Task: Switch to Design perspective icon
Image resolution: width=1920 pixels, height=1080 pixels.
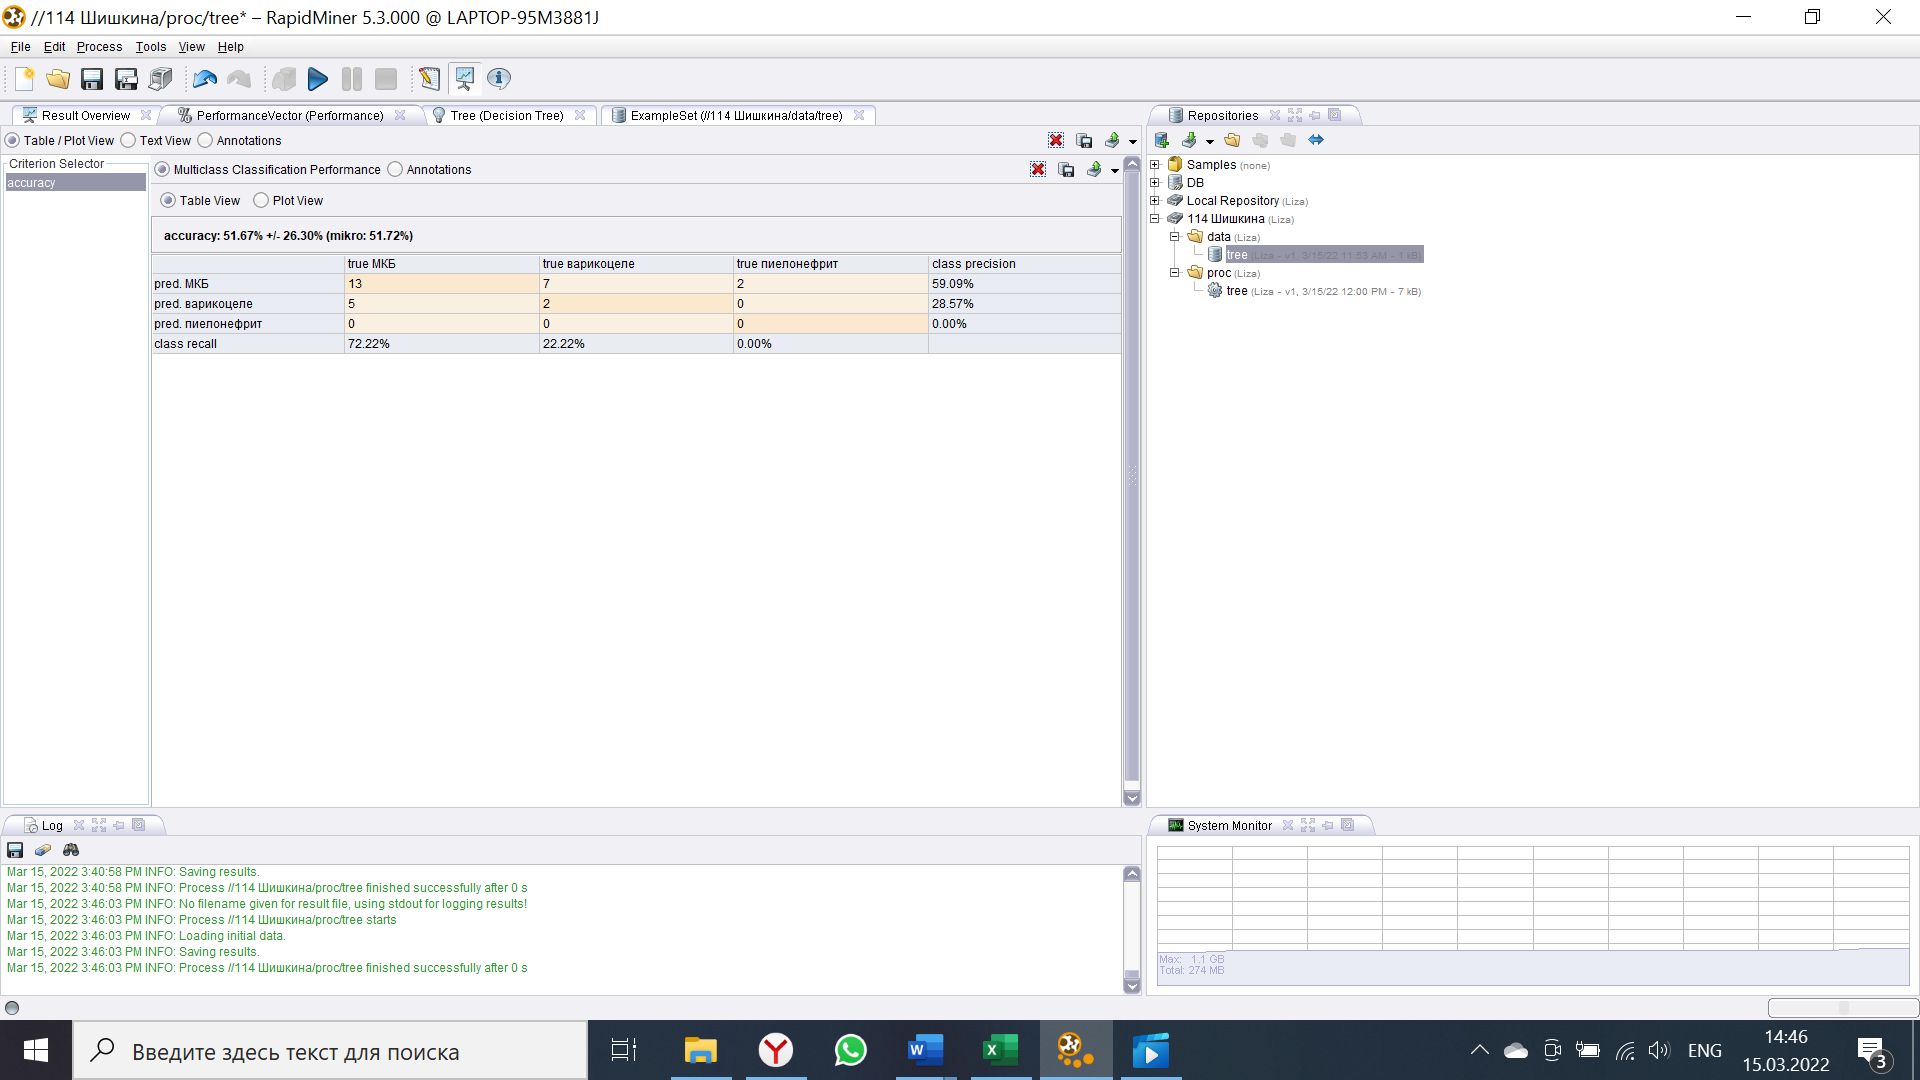Action: (x=429, y=79)
